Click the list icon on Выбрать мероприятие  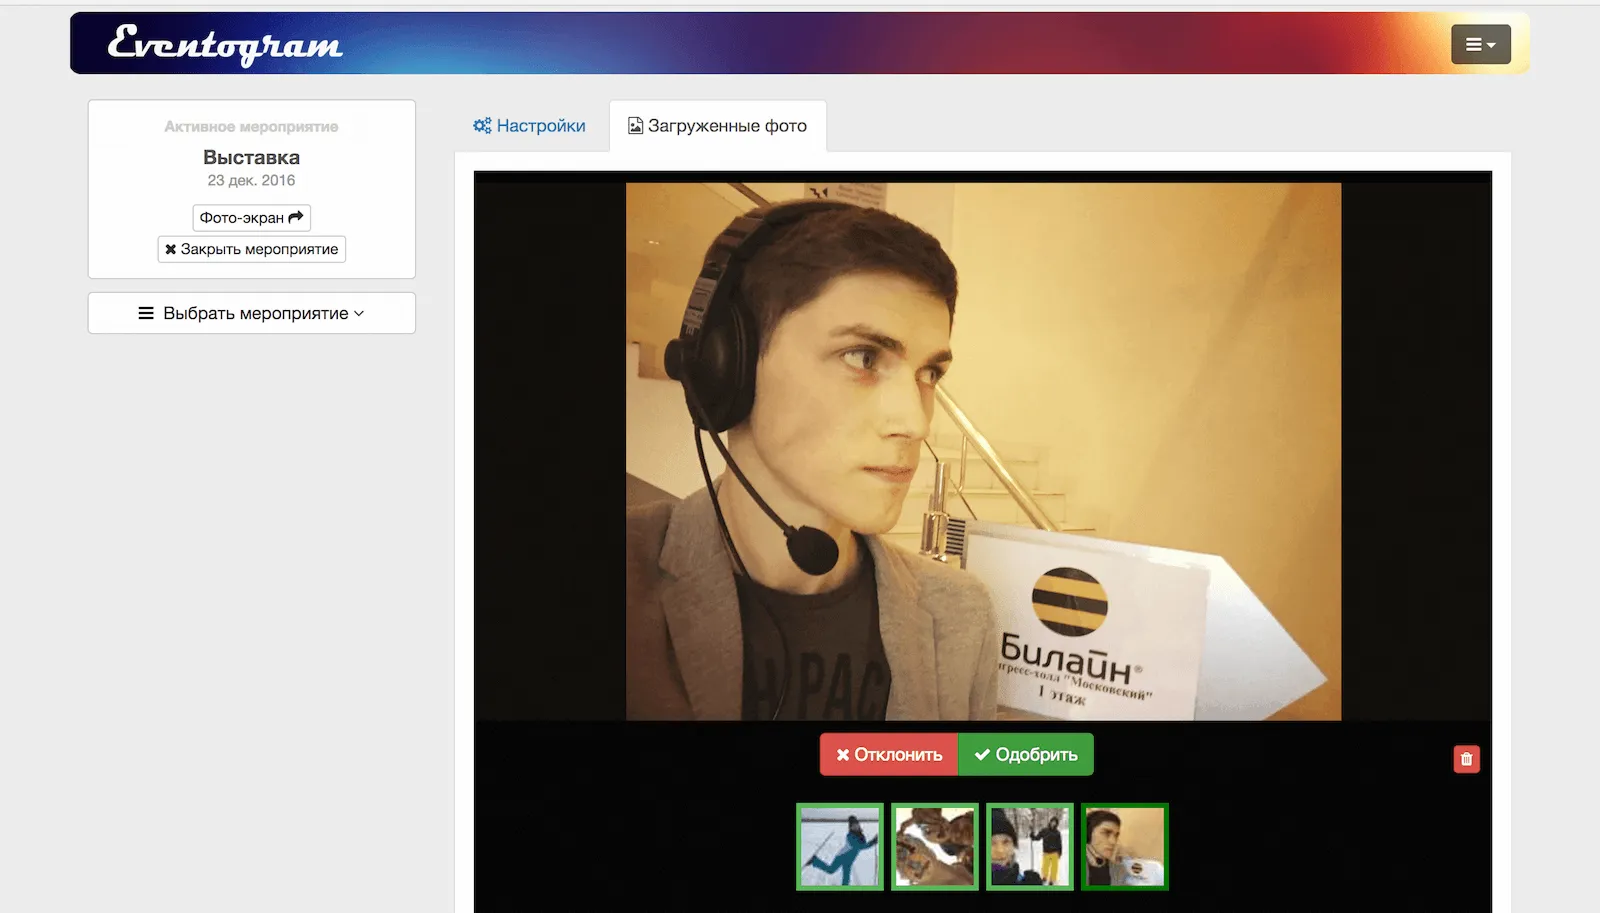click(143, 313)
